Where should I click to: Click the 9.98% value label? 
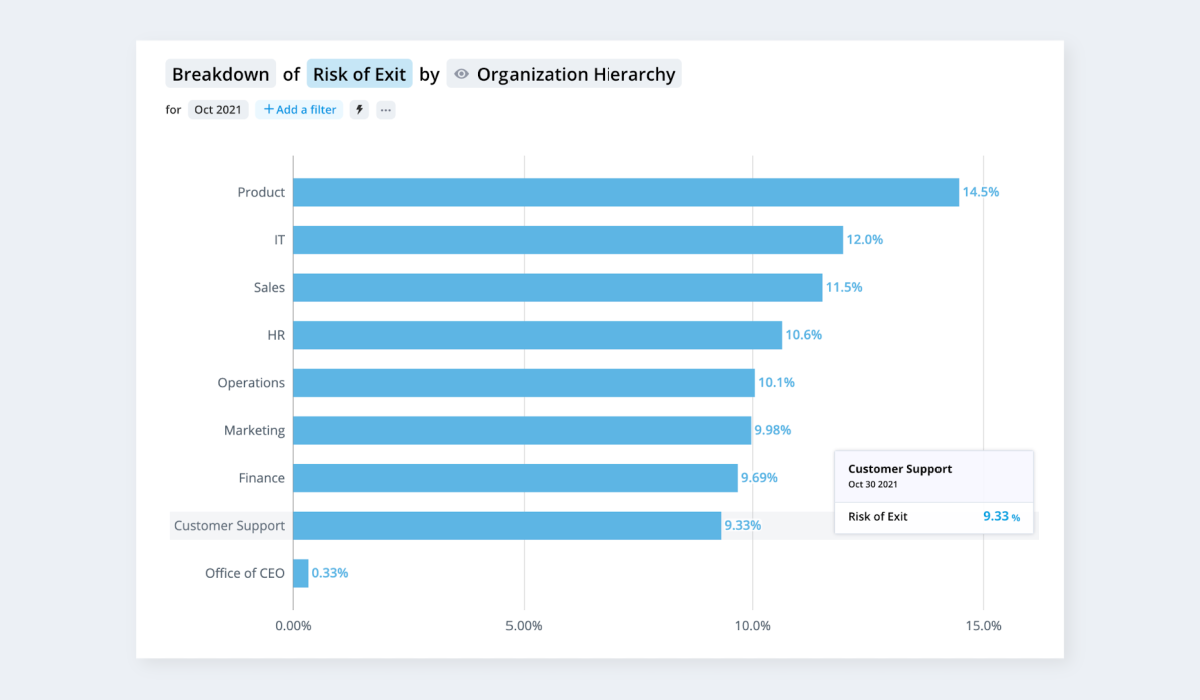click(x=773, y=430)
